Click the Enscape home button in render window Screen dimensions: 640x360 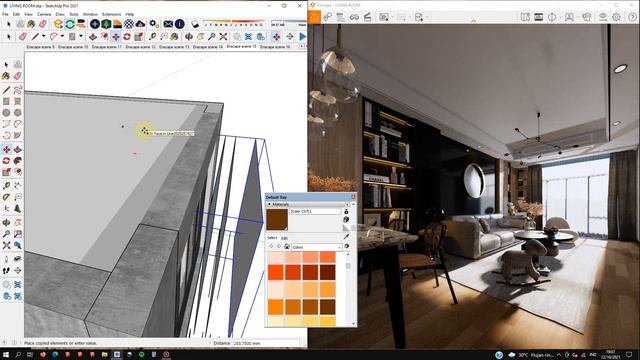pyautogui.click(x=314, y=17)
